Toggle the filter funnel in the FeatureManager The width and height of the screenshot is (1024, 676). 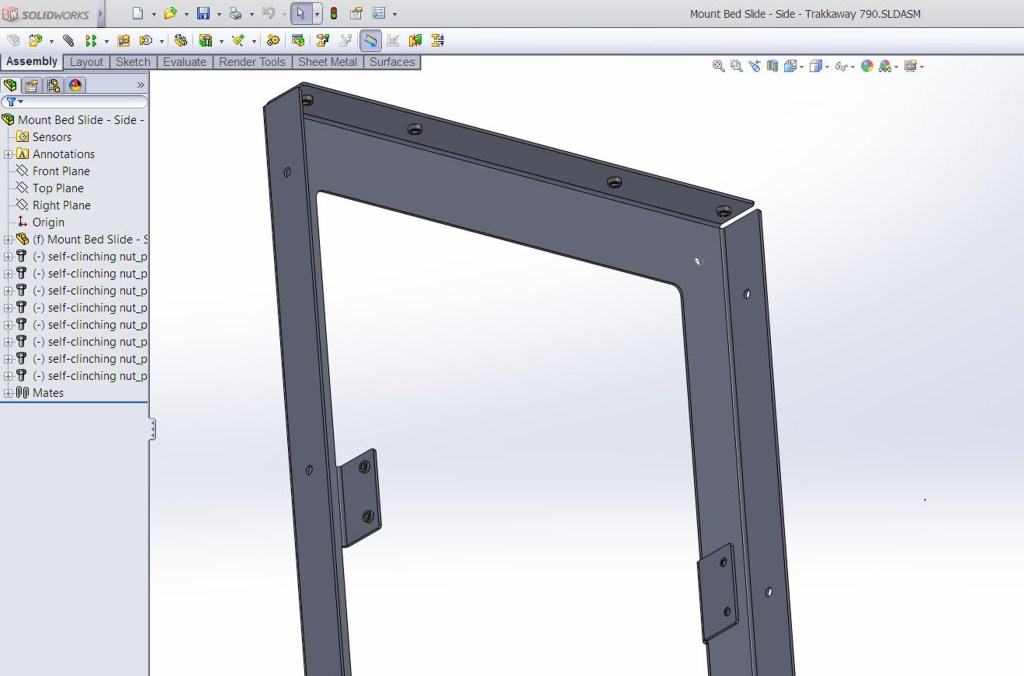click(x=11, y=101)
